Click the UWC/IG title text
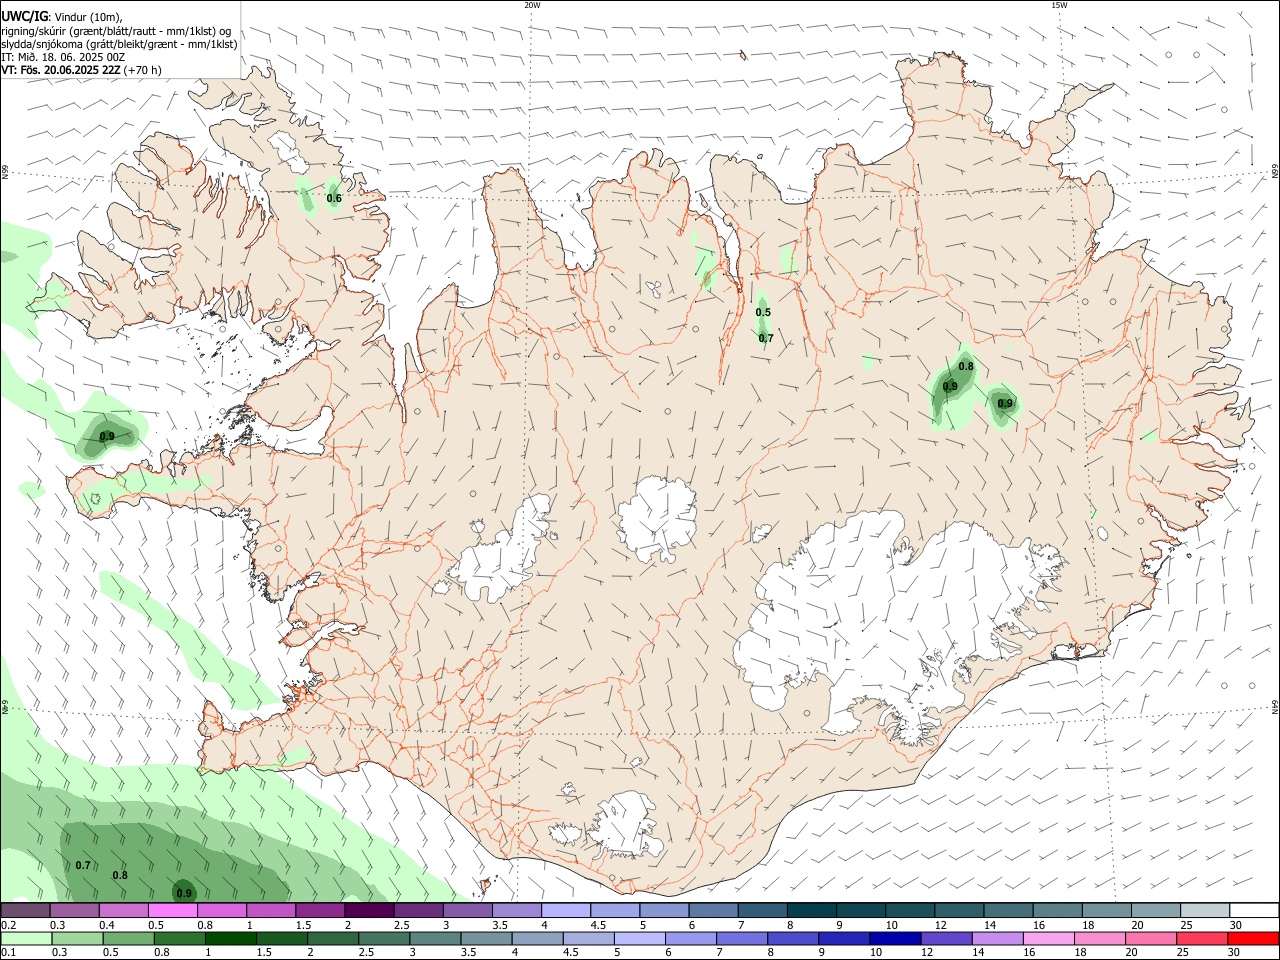This screenshot has height=960, width=1280. tap(25, 16)
